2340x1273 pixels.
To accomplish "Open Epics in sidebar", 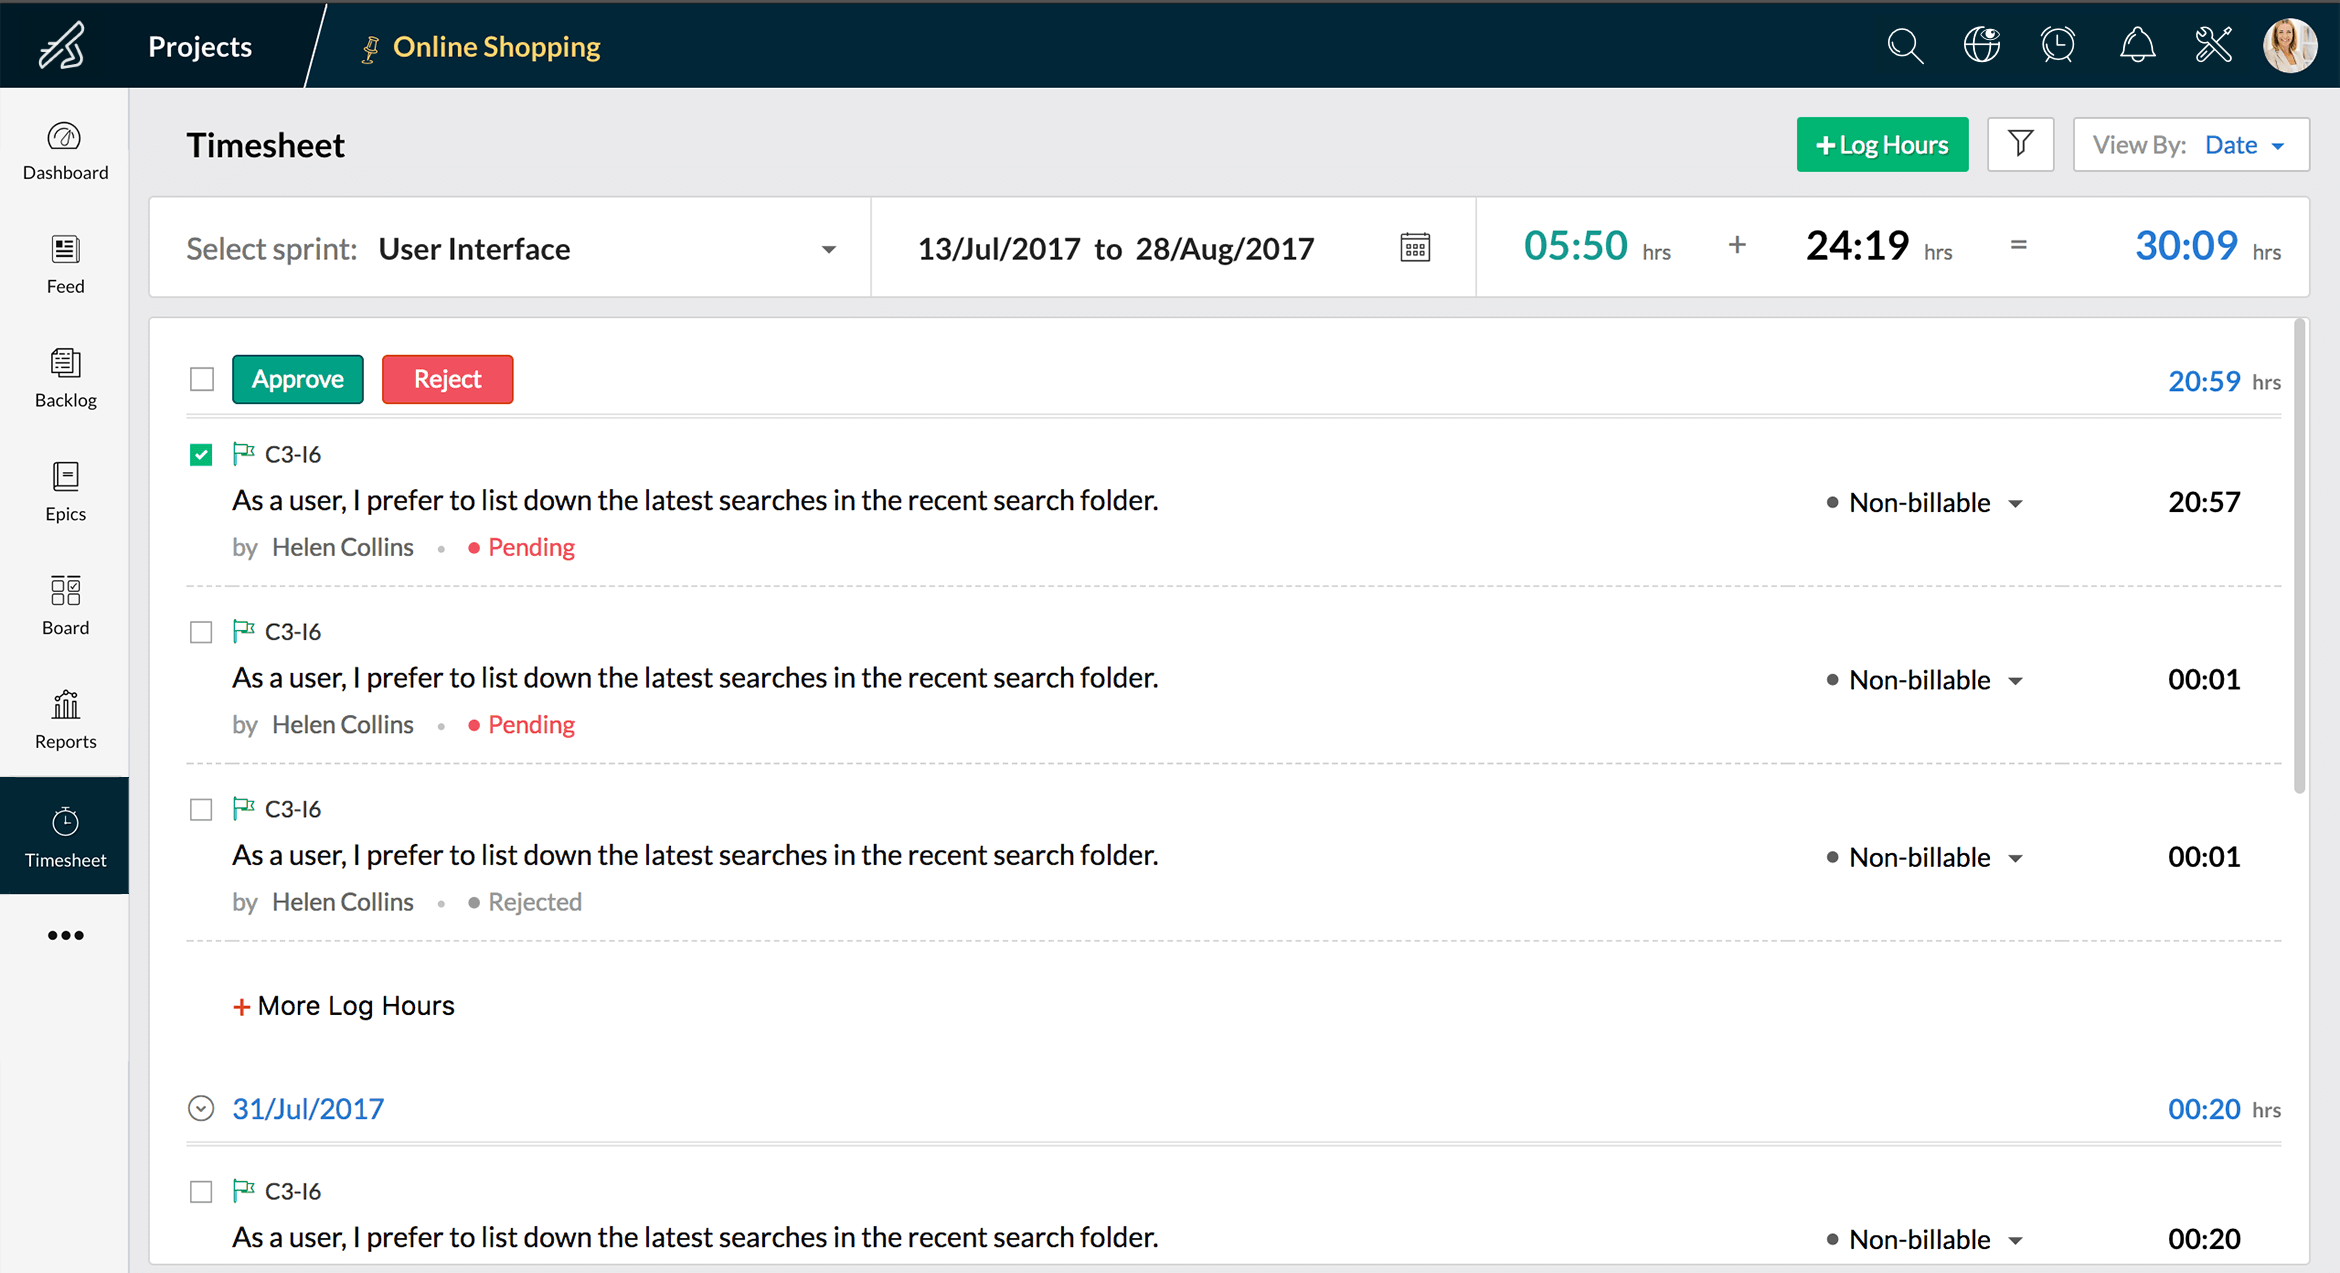I will click(x=65, y=492).
